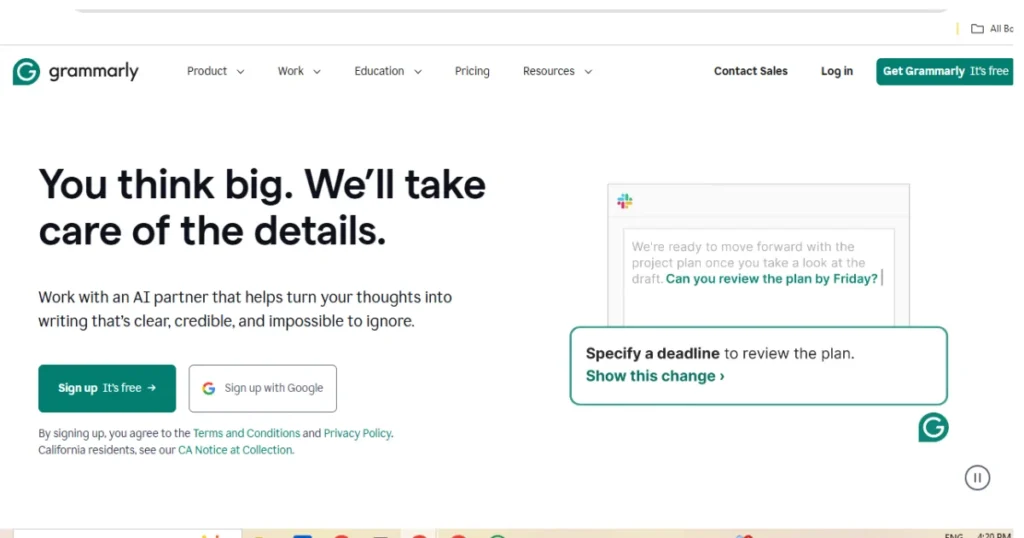
Task: Select the Education menu label
Action: (x=379, y=71)
